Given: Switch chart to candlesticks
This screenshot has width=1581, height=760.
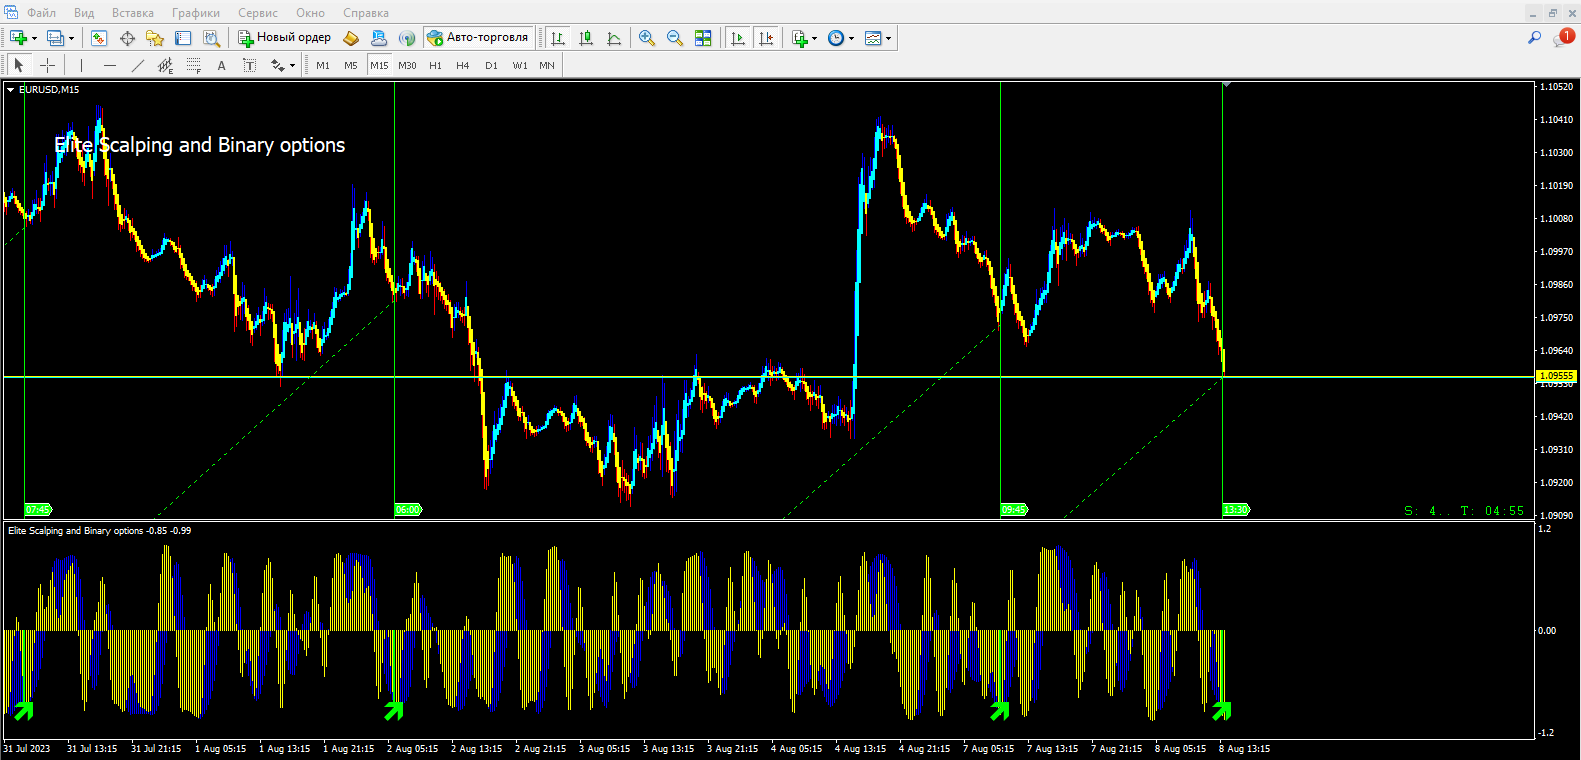Looking at the screenshot, I should point(586,38).
